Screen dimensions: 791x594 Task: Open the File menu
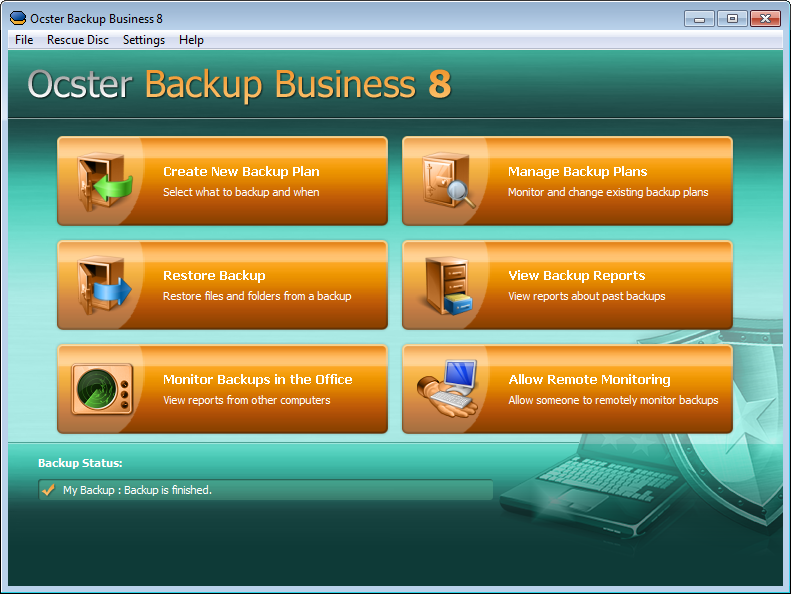point(24,40)
